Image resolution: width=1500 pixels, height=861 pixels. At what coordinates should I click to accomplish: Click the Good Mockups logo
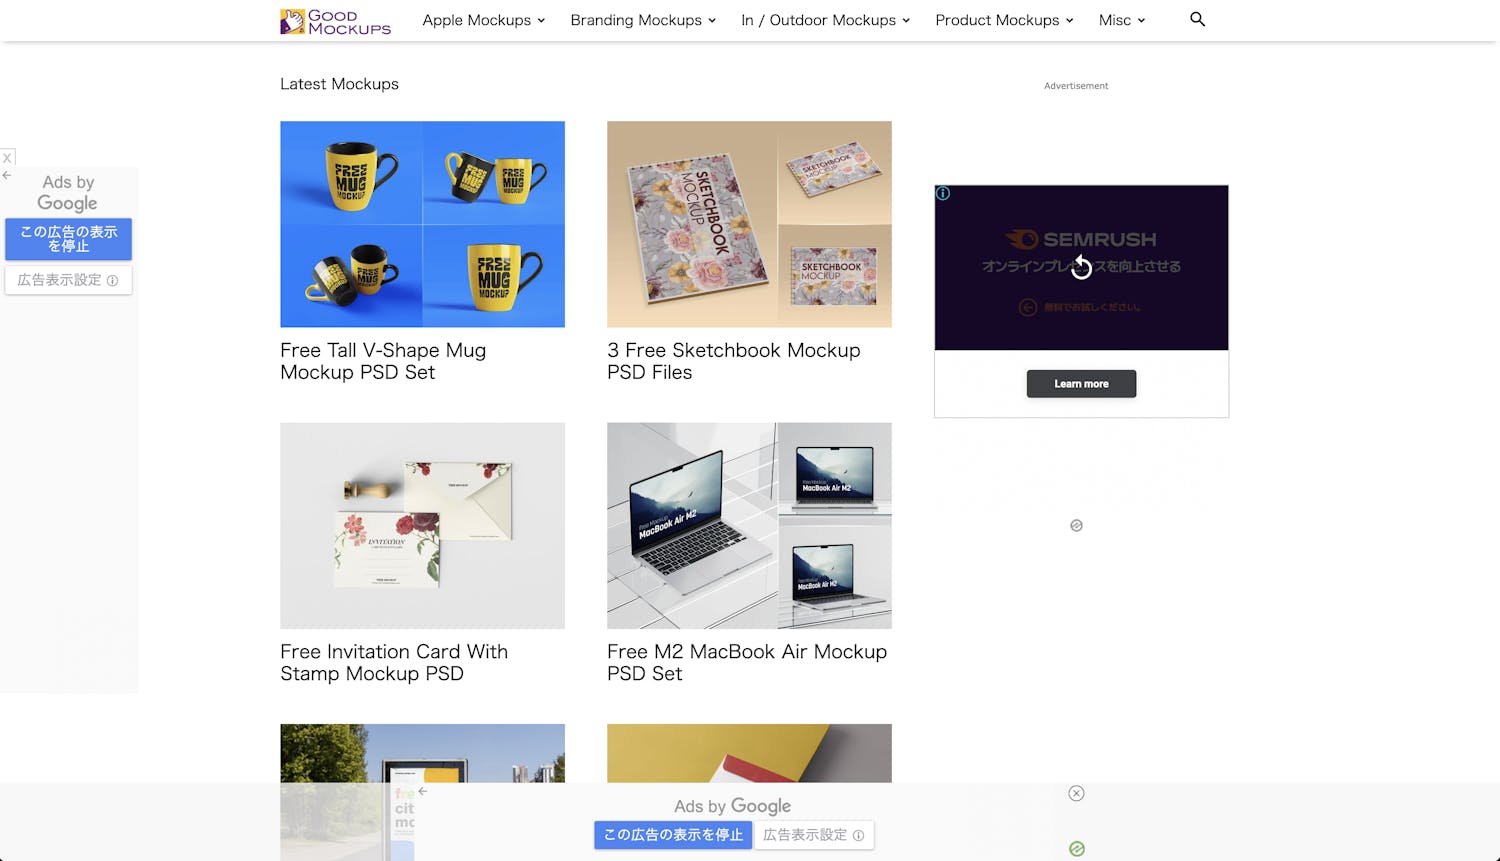335,21
